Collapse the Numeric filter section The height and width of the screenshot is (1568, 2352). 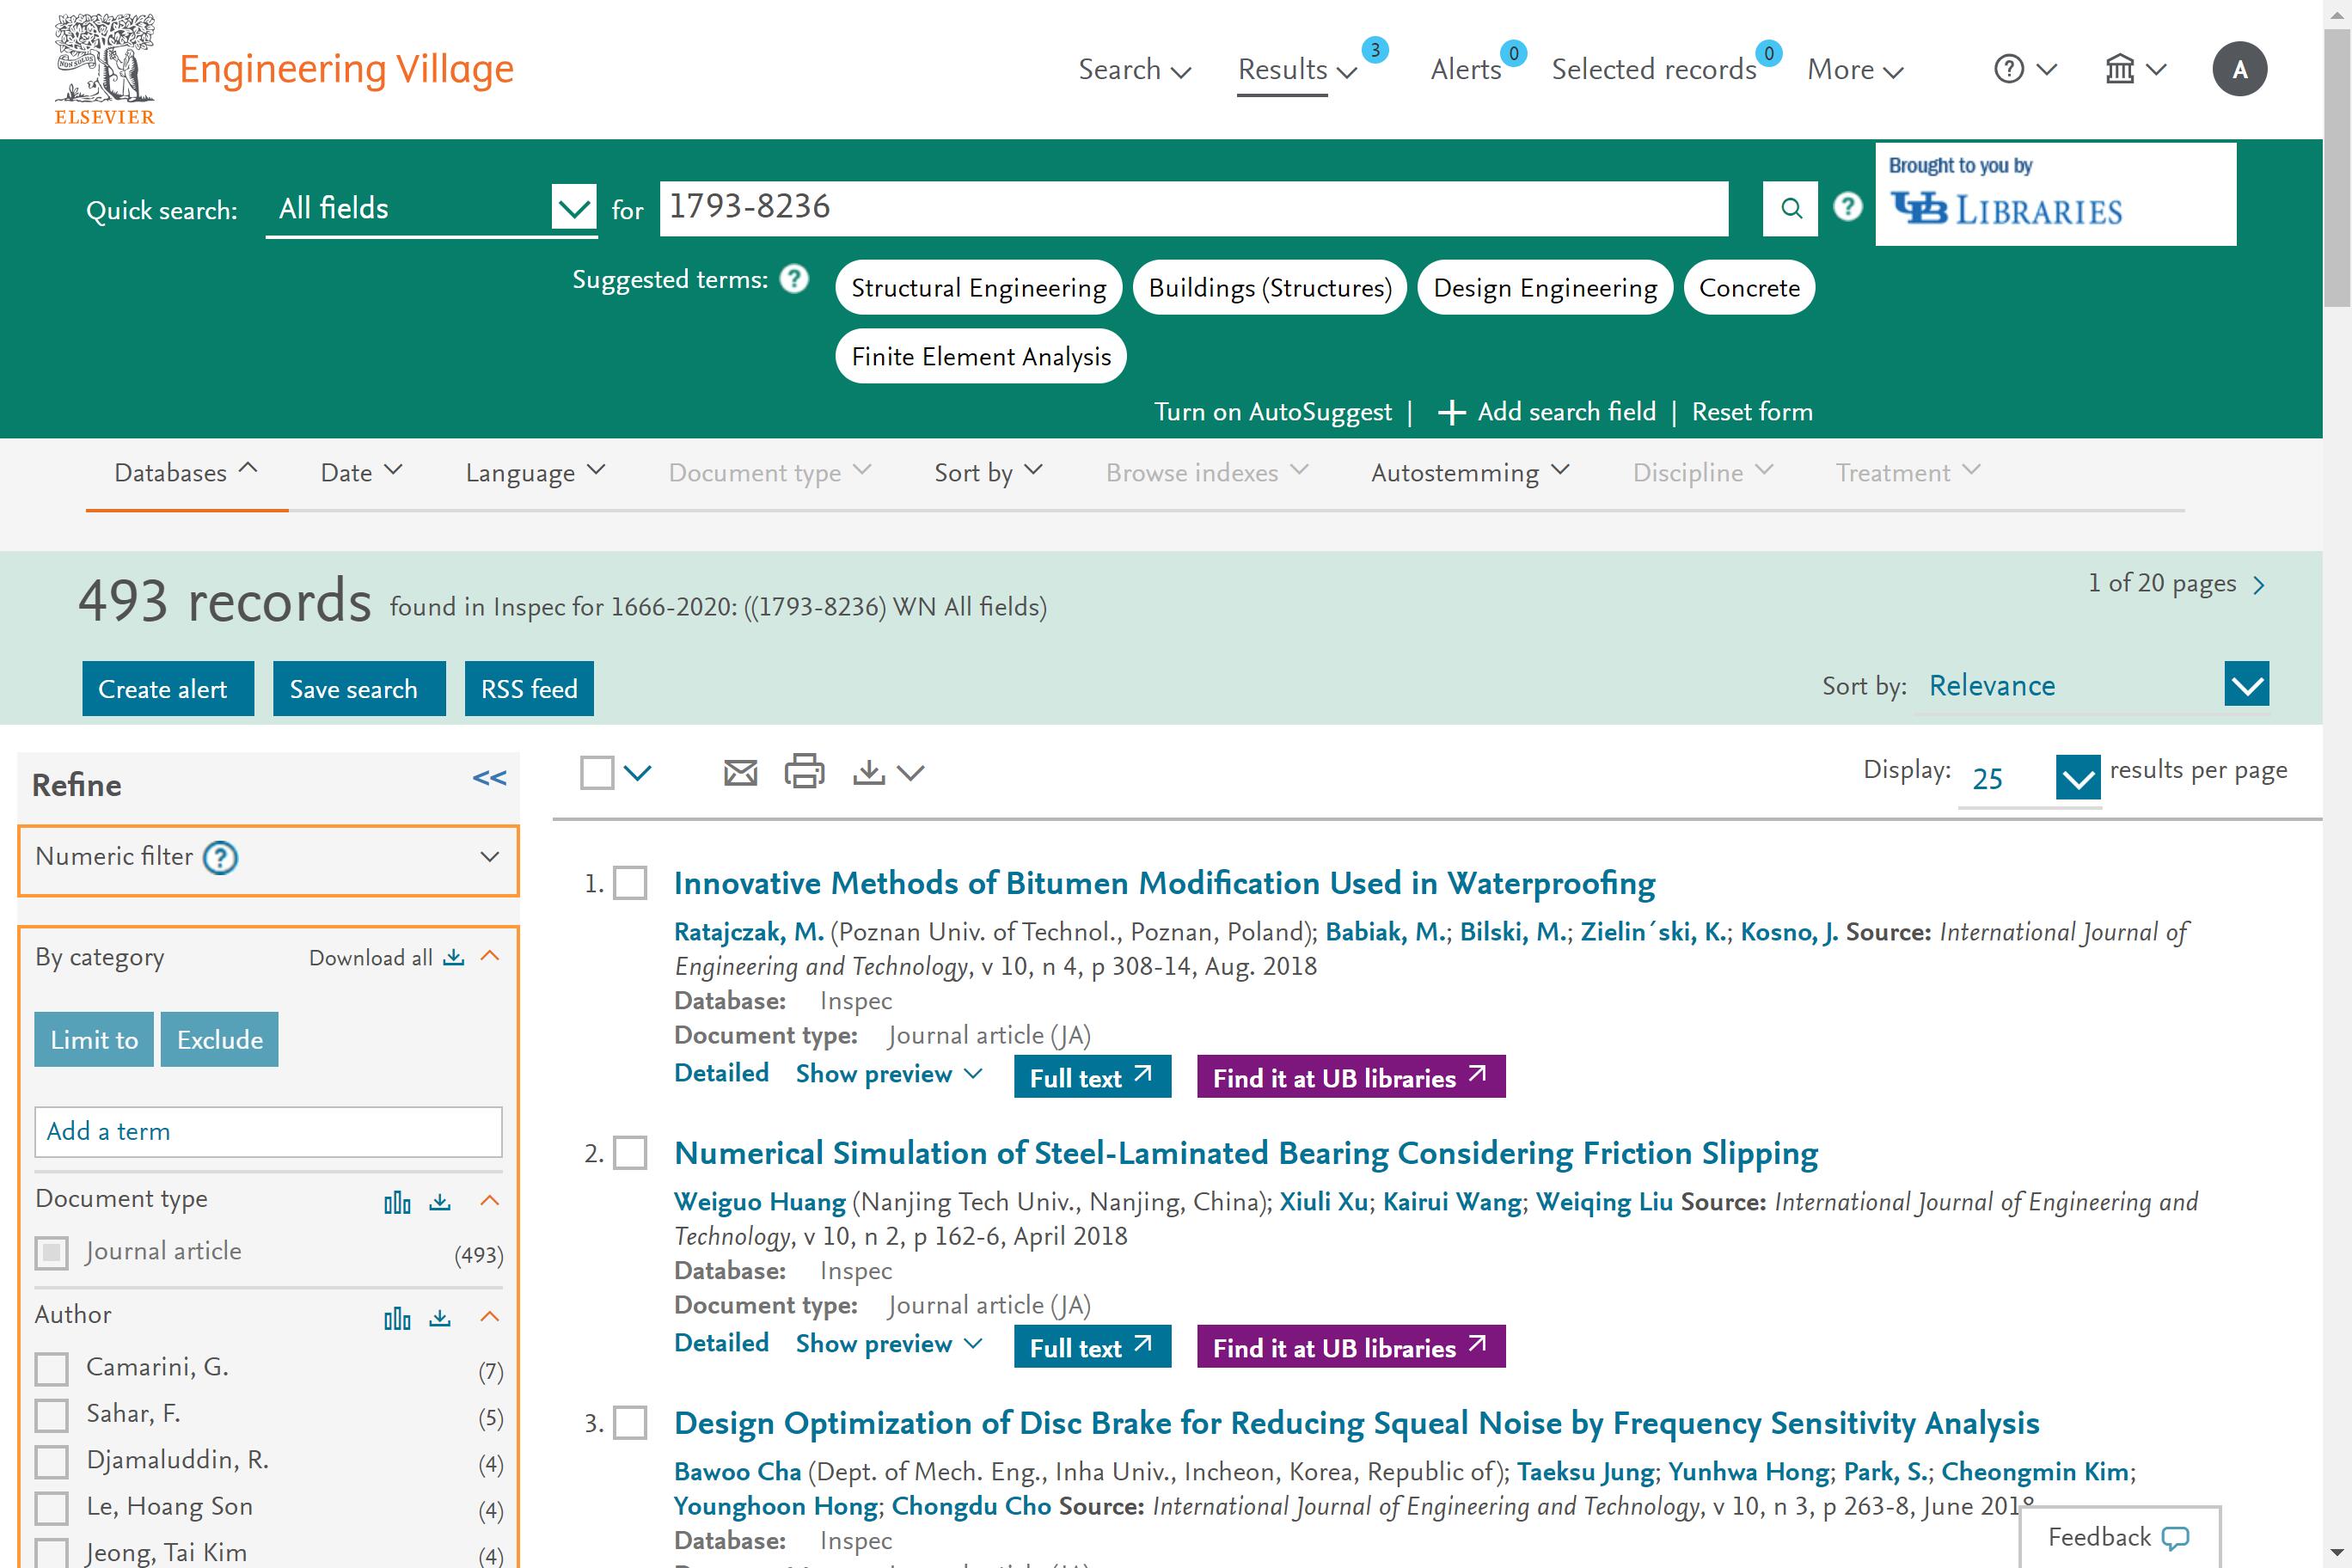[x=489, y=857]
